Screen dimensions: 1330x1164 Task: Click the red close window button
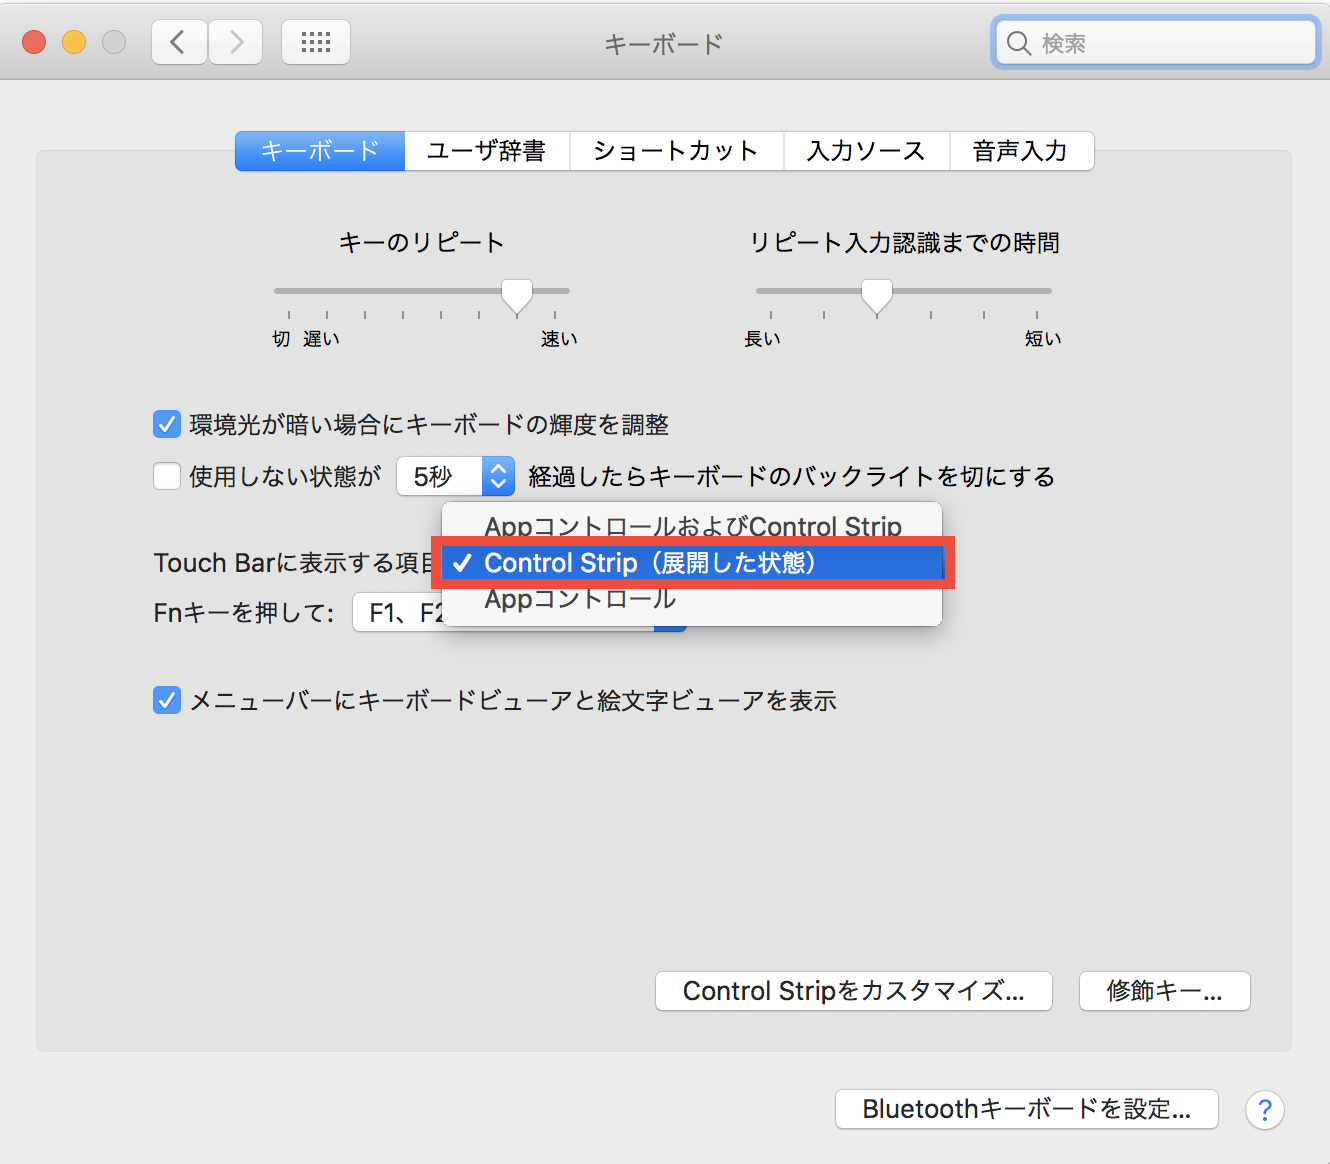pyautogui.click(x=34, y=42)
